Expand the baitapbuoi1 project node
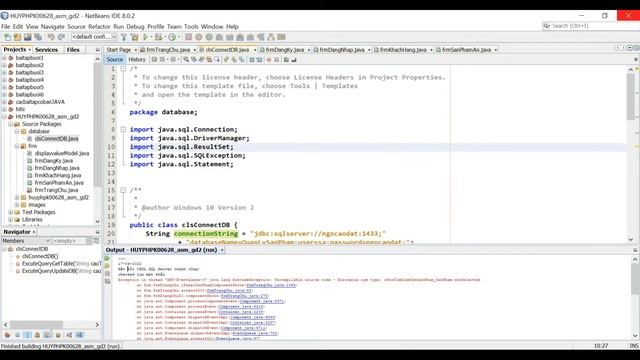Screen dimensions: 640x360 pos(4,58)
